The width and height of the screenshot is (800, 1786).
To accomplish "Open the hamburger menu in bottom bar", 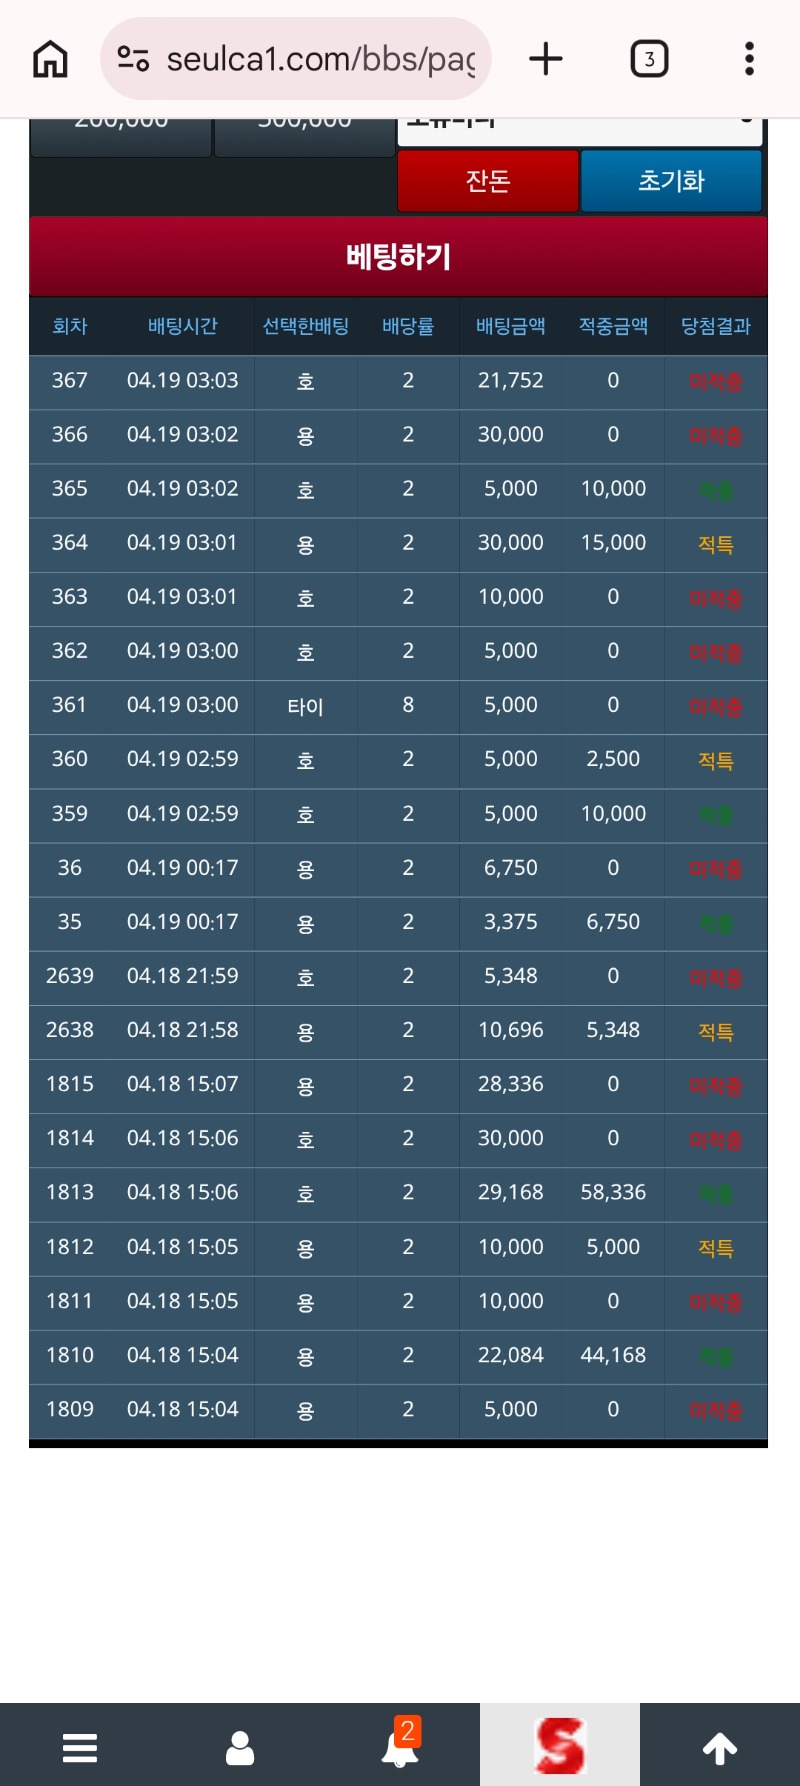I will [x=80, y=1748].
